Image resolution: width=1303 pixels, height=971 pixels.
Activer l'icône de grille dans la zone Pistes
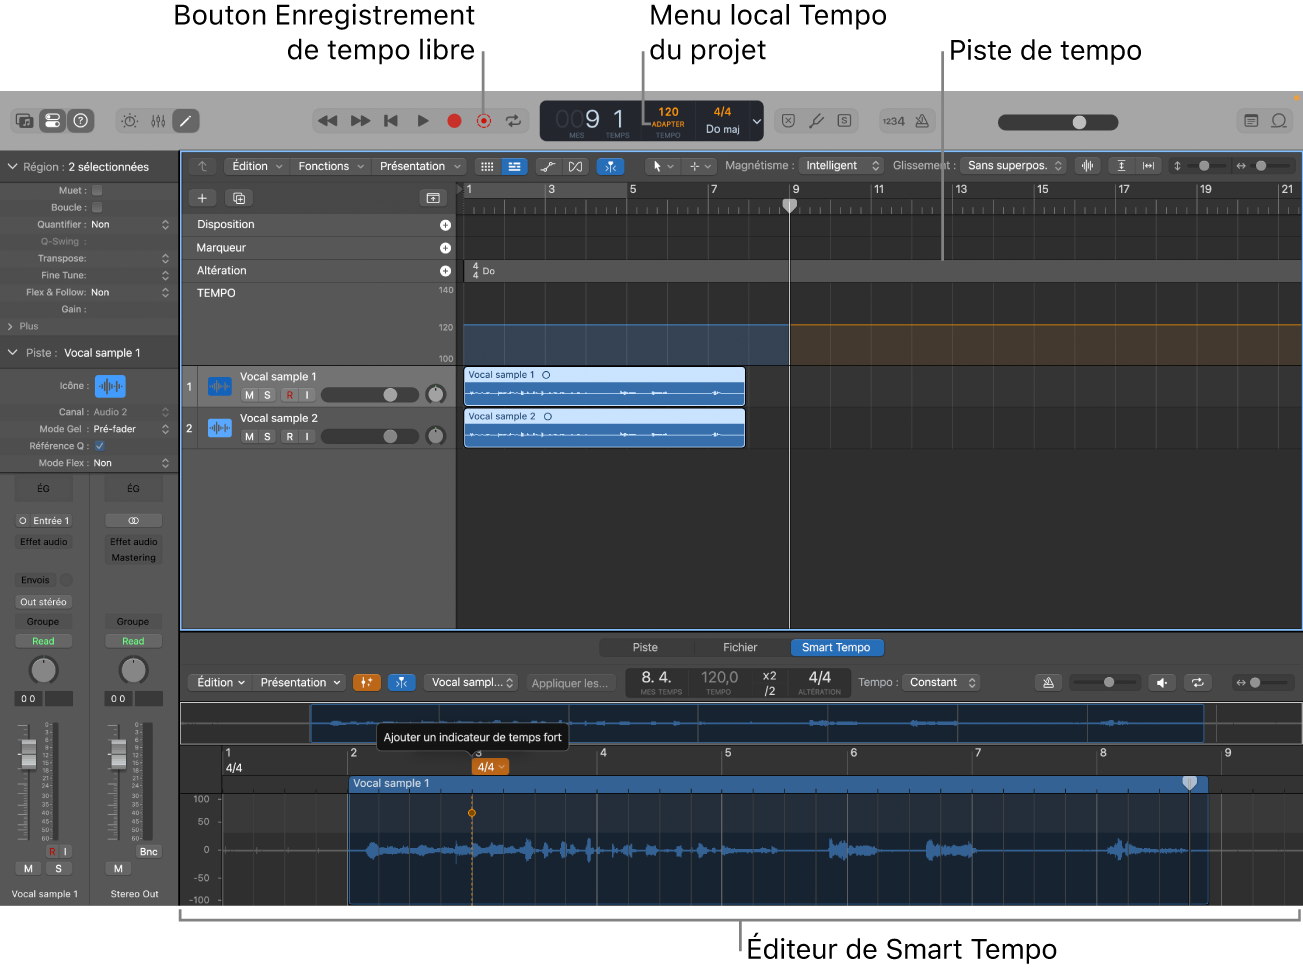click(x=487, y=166)
